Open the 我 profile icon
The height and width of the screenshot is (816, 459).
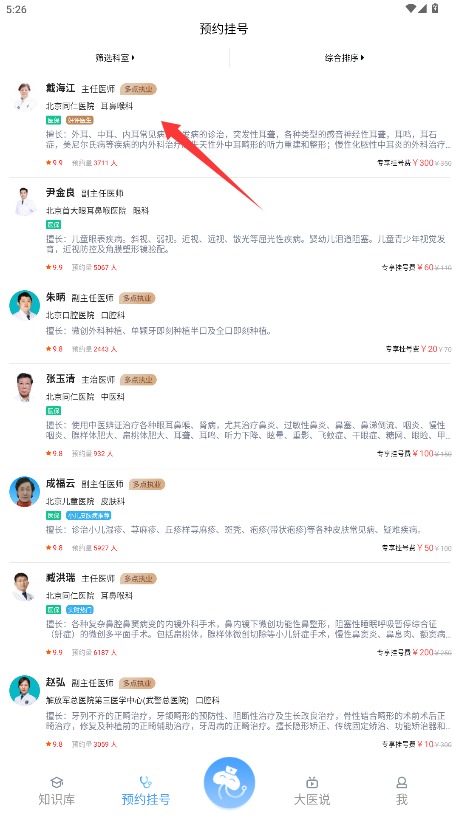401,782
